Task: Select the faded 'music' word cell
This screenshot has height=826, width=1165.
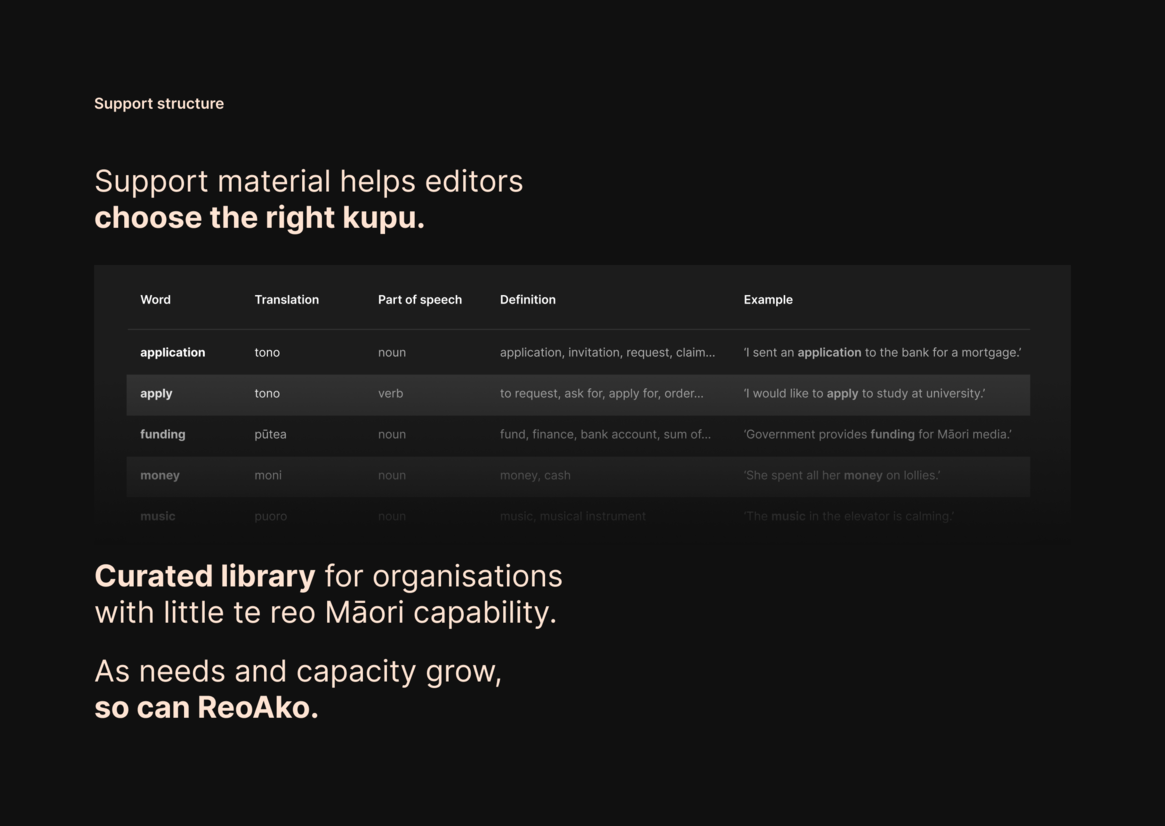Action: [157, 516]
